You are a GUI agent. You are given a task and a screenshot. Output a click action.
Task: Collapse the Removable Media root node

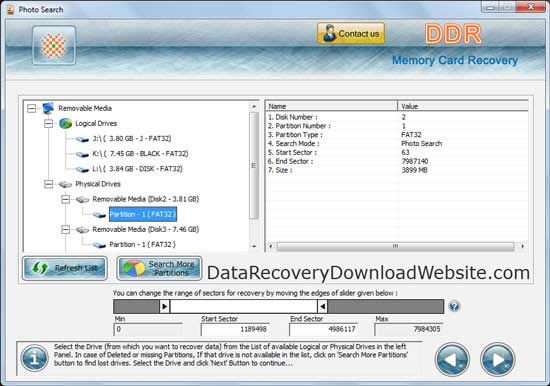[x=32, y=108]
